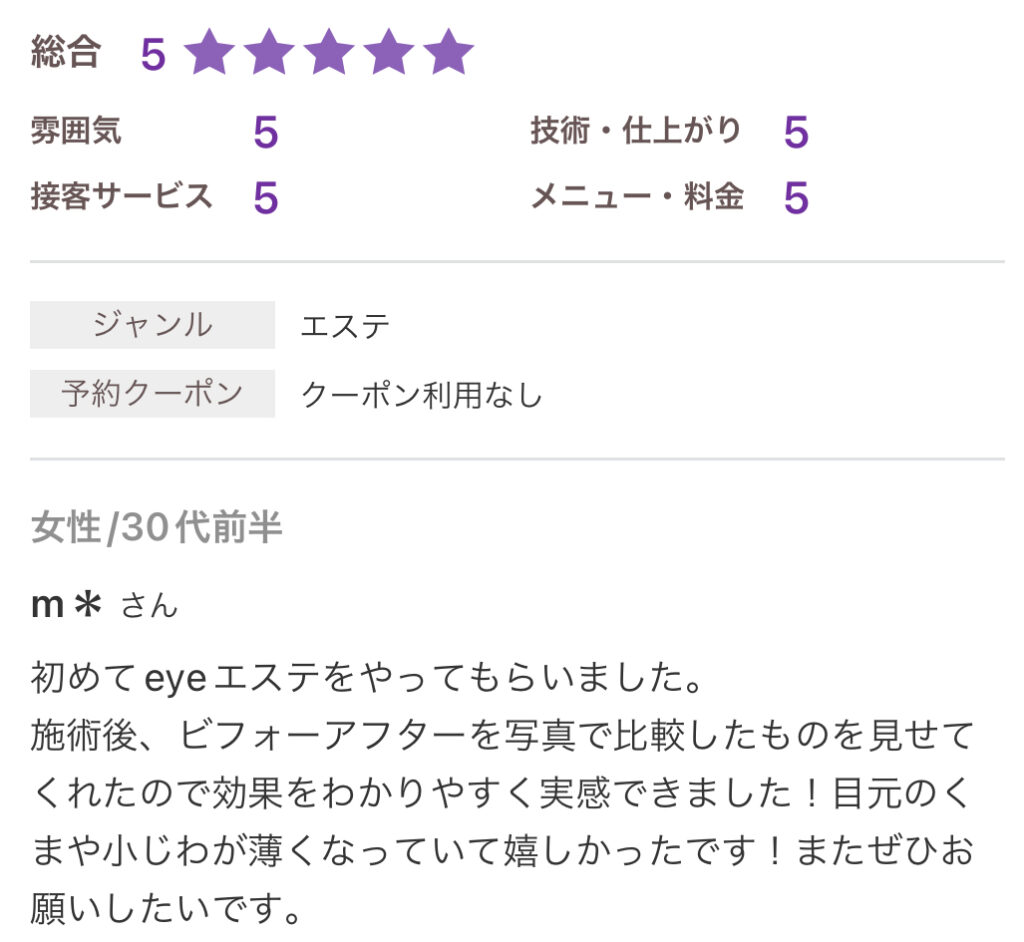Click the review line mentioning eyeエステ

point(367,677)
